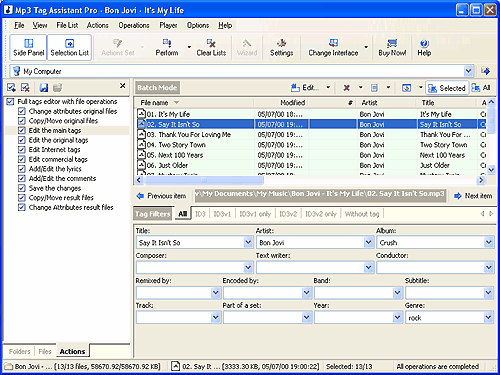Click the file list vertical scroll down arrow
This screenshot has height=375, width=500.
[491, 170]
